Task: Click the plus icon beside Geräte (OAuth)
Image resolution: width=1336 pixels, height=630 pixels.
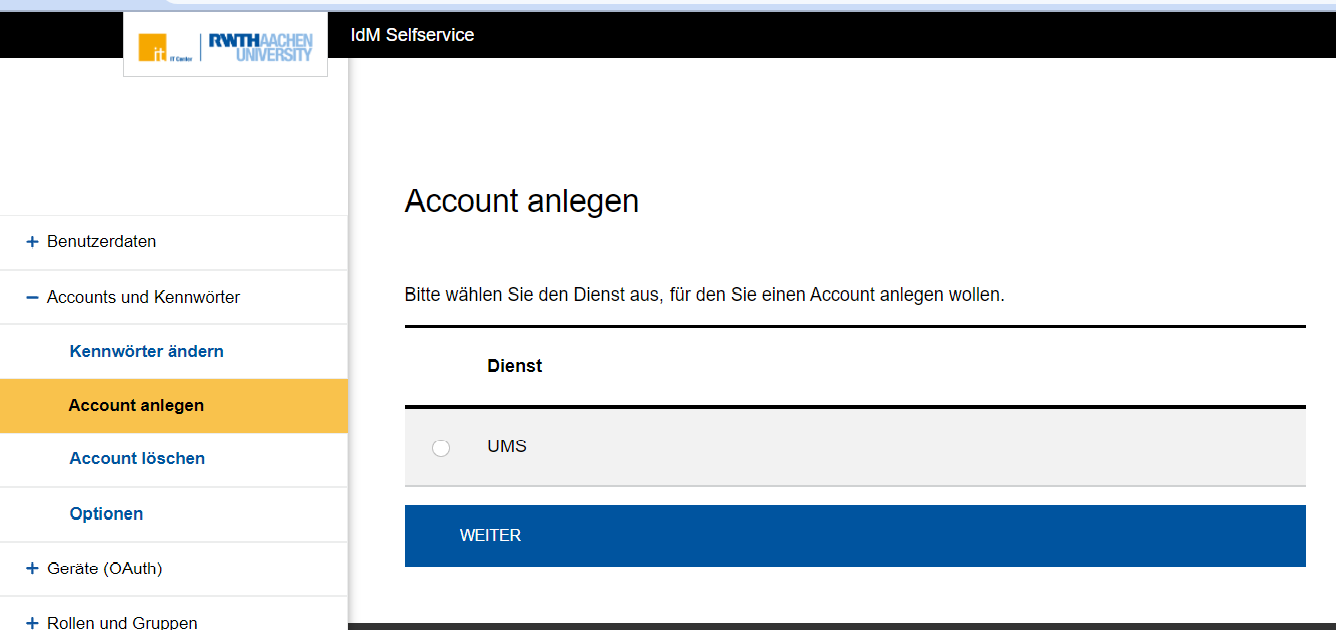Action: point(32,569)
